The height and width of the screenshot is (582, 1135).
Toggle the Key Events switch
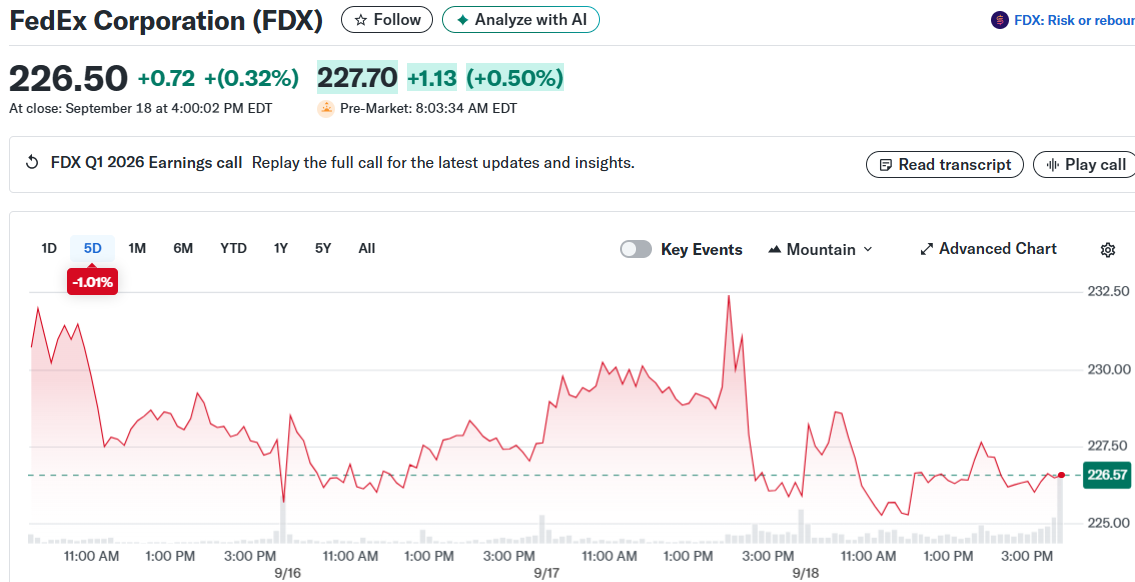(636, 249)
